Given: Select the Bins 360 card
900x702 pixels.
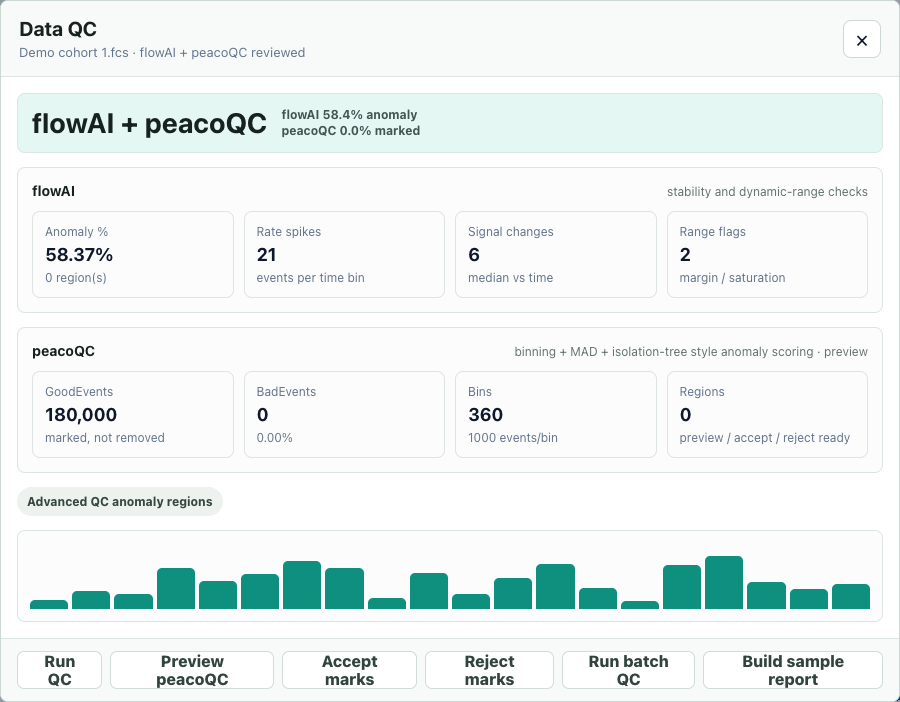Looking at the screenshot, I should click(556, 414).
